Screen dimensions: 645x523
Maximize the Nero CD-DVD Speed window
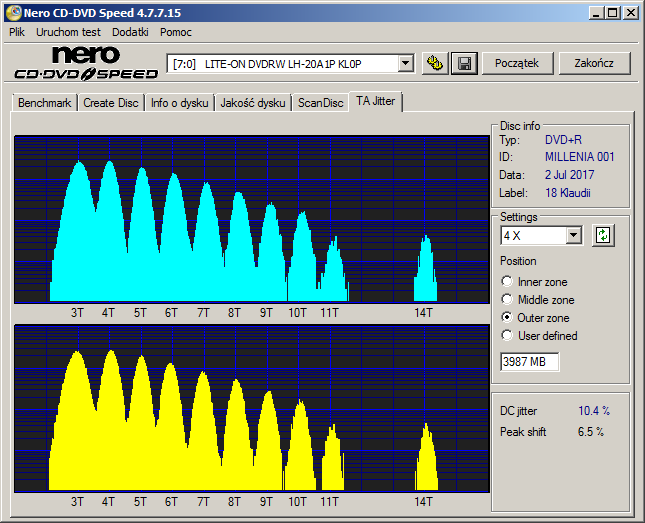tap(612, 13)
